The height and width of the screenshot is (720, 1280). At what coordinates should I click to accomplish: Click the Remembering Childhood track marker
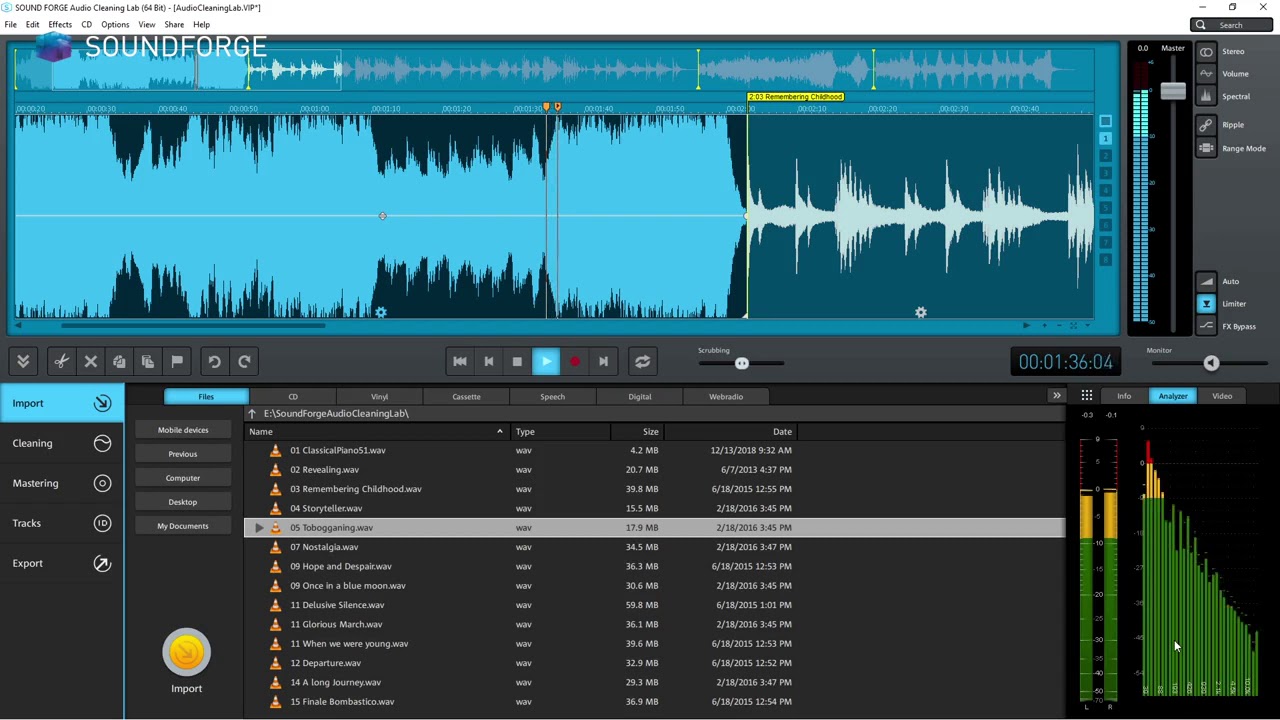tap(795, 97)
